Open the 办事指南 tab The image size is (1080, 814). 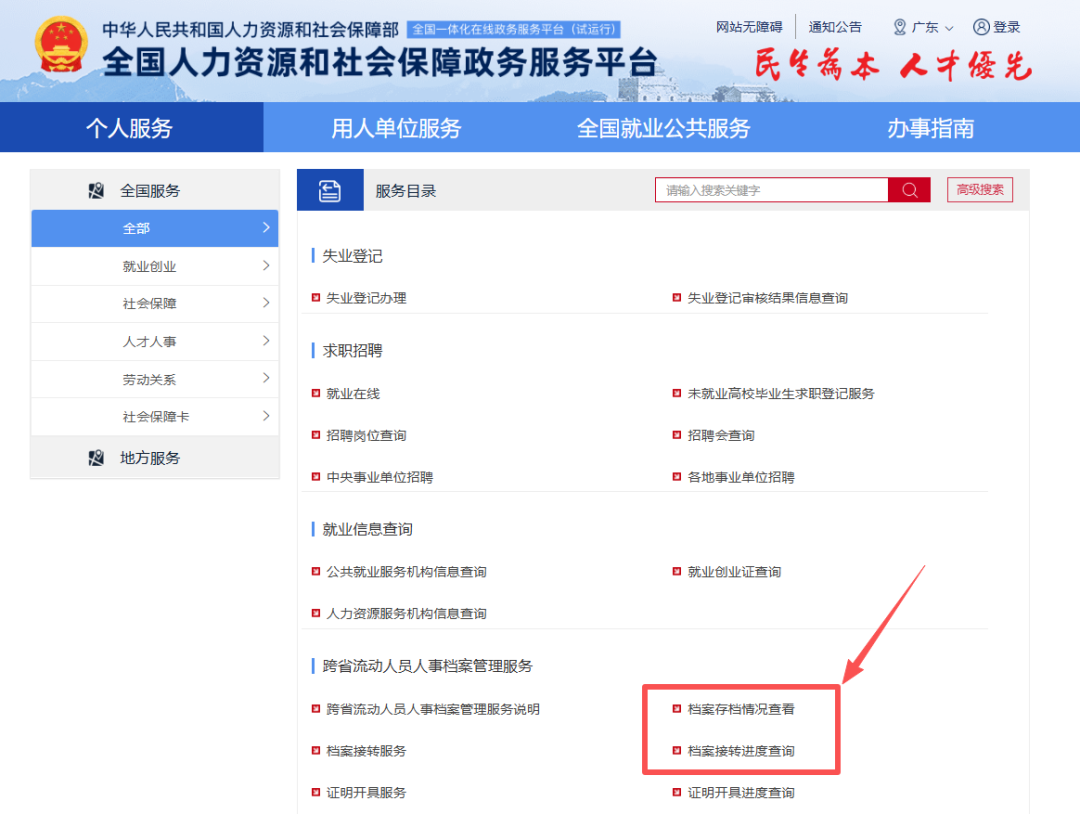(x=930, y=127)
